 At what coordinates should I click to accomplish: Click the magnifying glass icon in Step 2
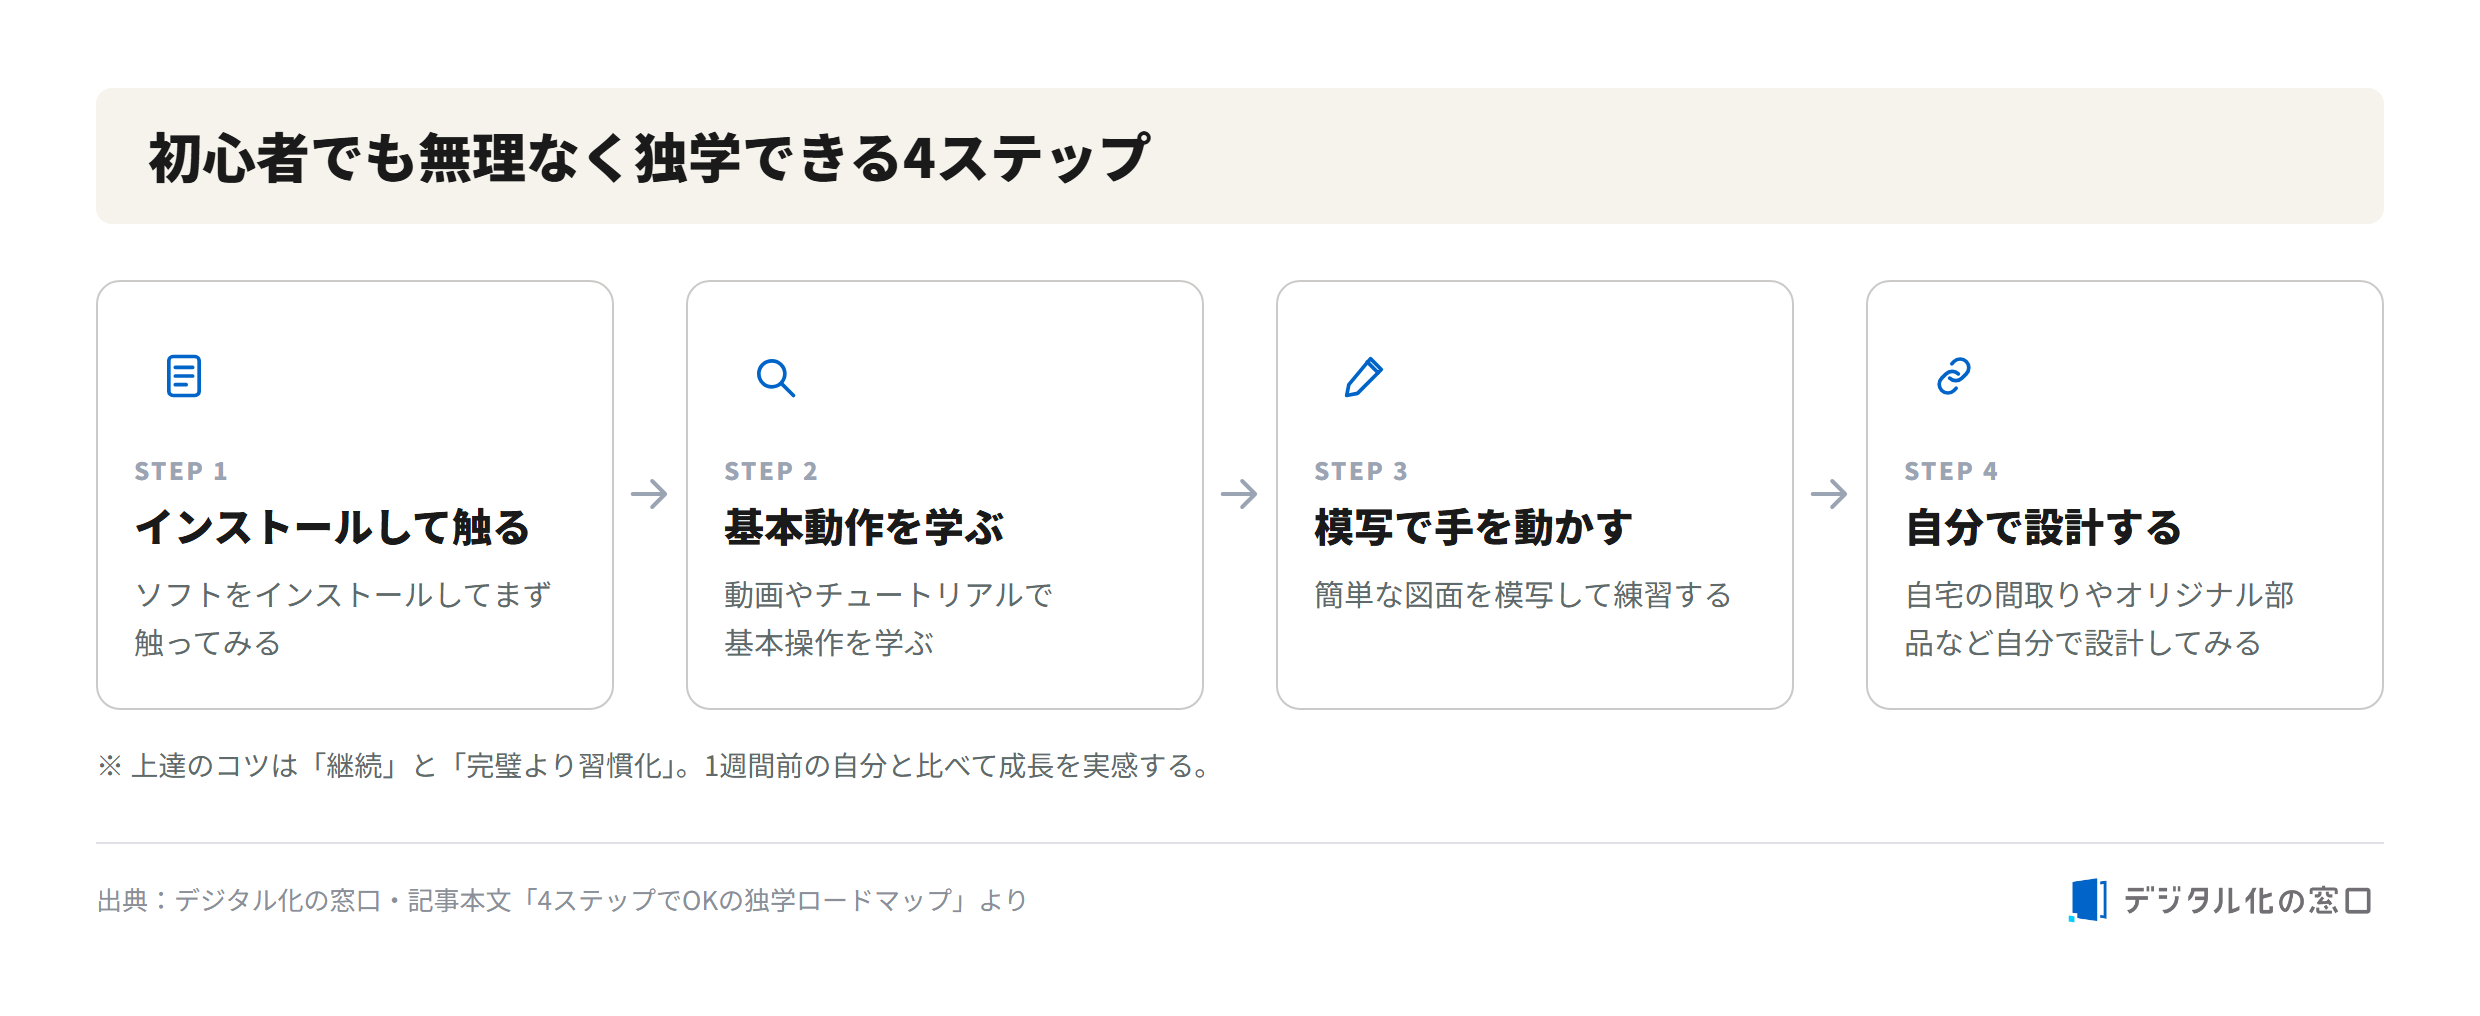point(775,377)
